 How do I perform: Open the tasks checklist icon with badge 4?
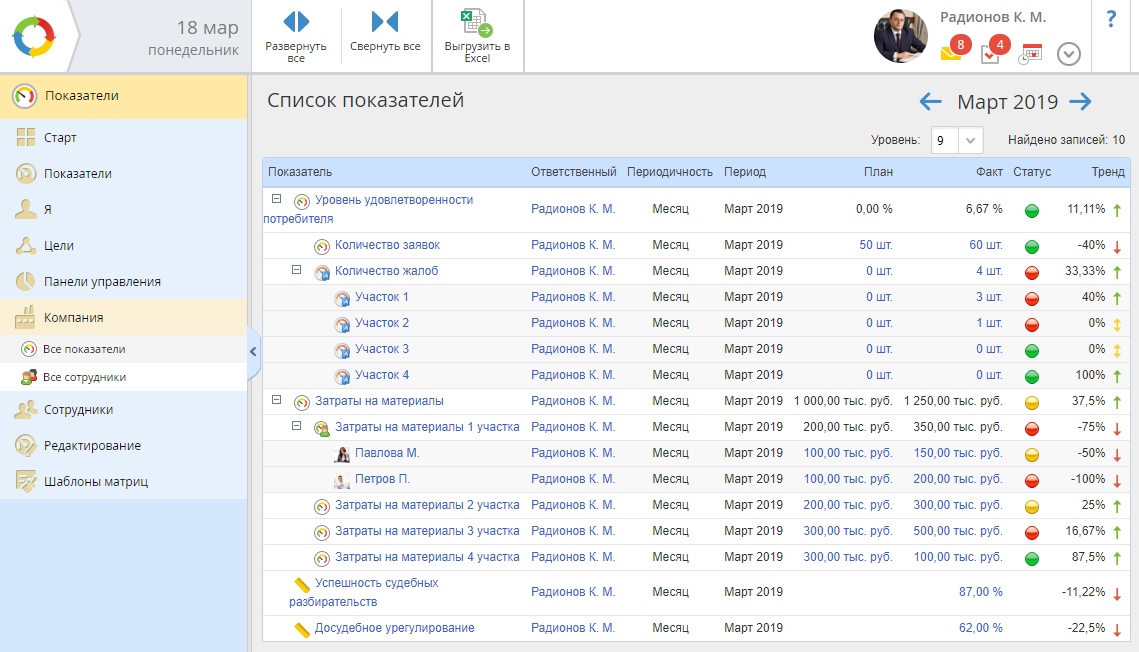pyautogui.click(x=990, y=53)
